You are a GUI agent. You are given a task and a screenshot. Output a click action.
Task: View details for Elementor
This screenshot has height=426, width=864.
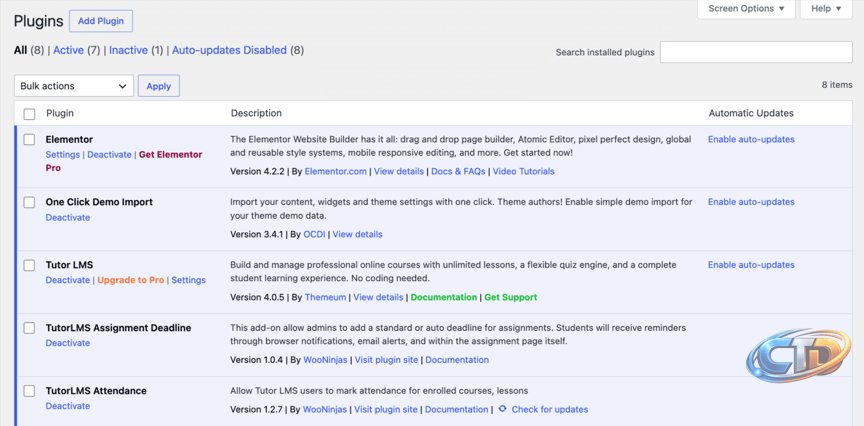[x=399, y=171]
